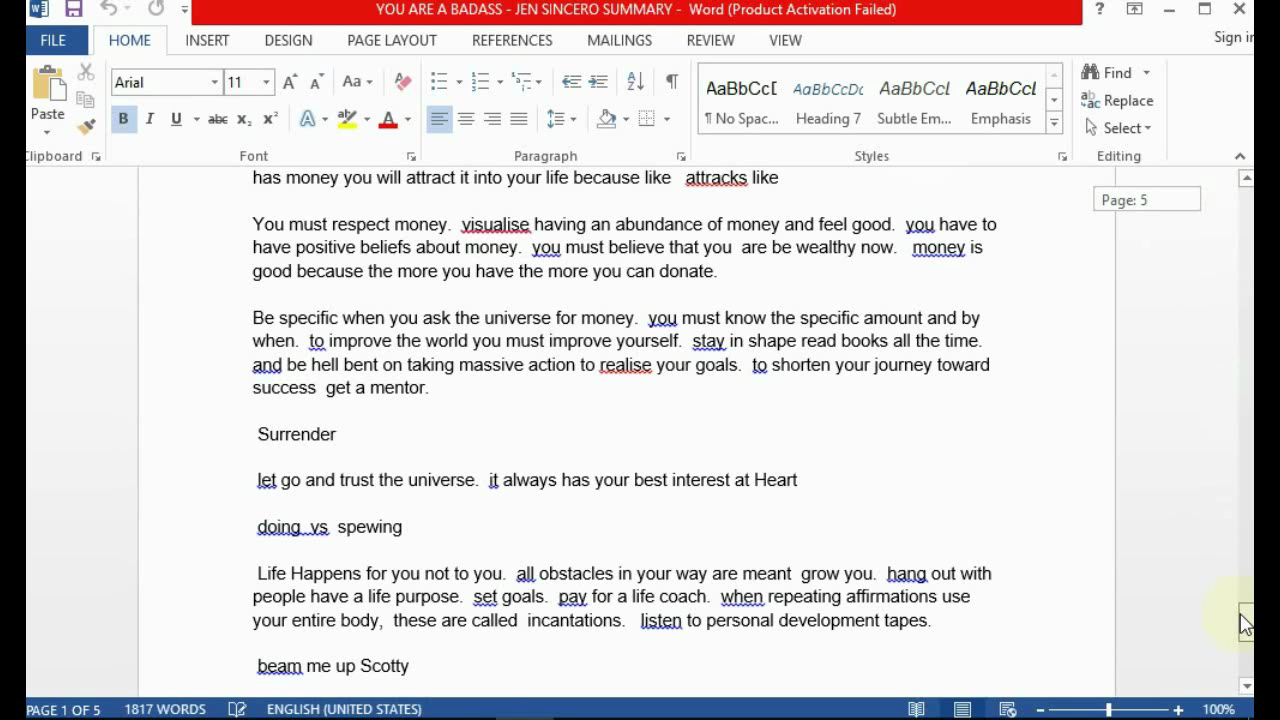Apply the Heading 7 style
The width and height of the screenshot is (1280, 720).
click(828, 102)
